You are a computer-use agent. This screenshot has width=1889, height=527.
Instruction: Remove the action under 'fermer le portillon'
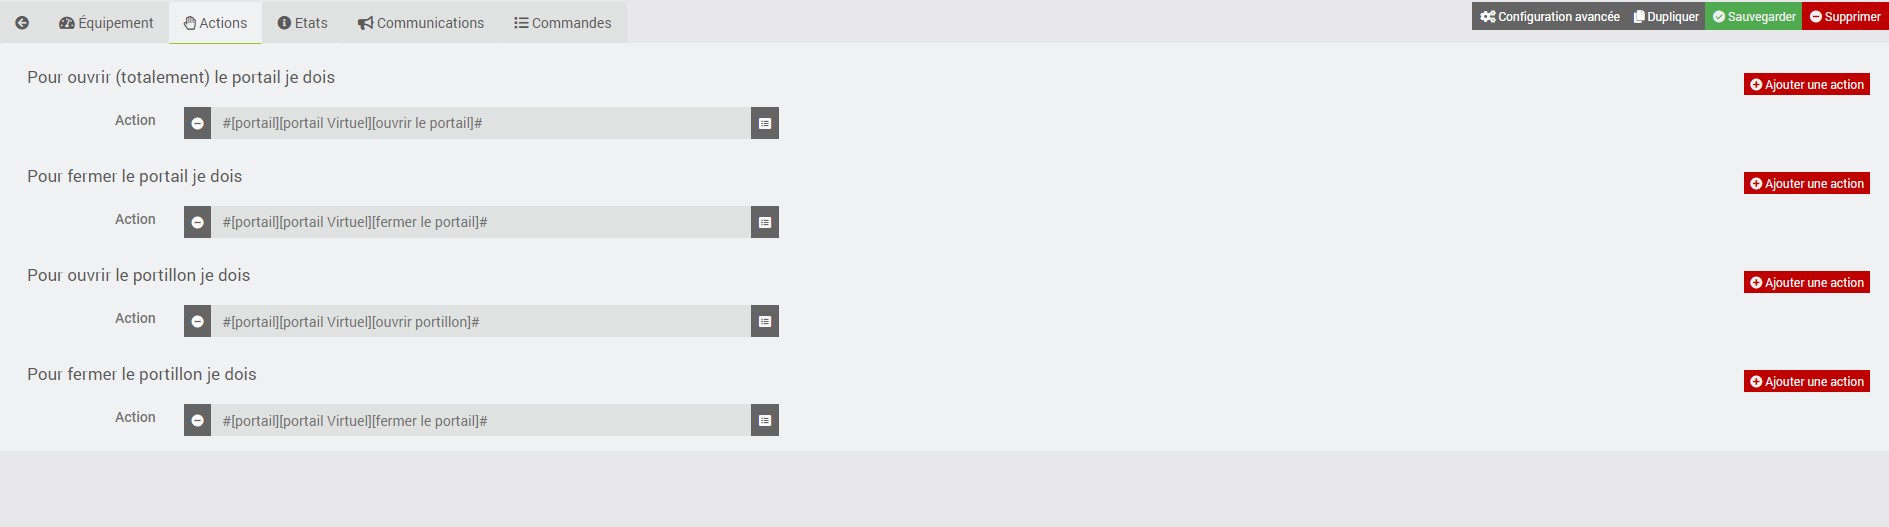(198, 420)
